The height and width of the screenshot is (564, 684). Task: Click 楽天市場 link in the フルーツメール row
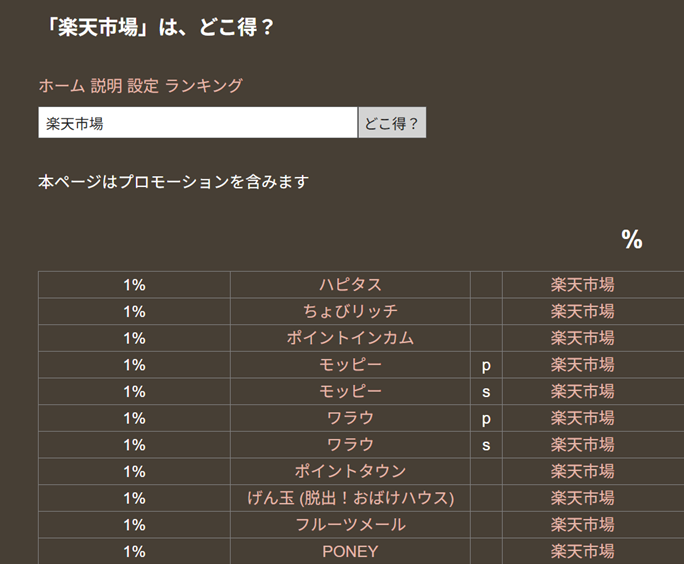click(x=582, y=524)
